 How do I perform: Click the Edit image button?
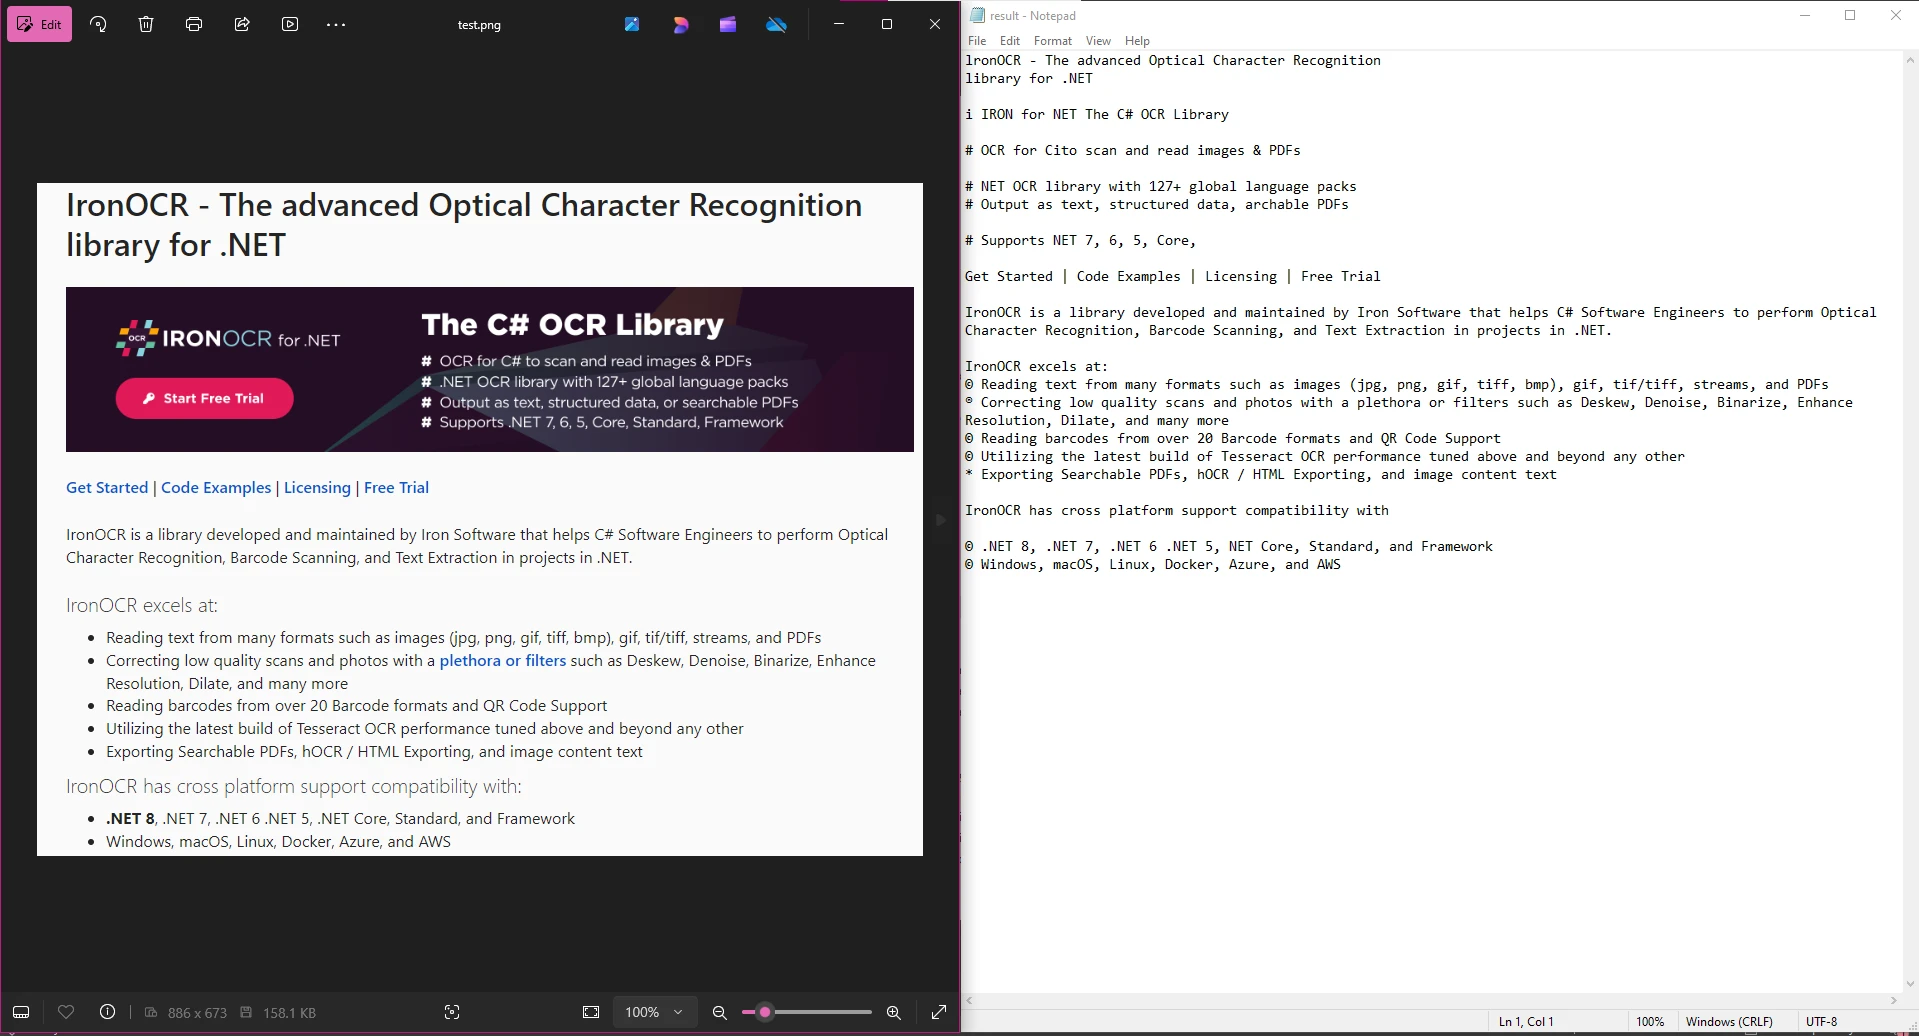(40, 24)
